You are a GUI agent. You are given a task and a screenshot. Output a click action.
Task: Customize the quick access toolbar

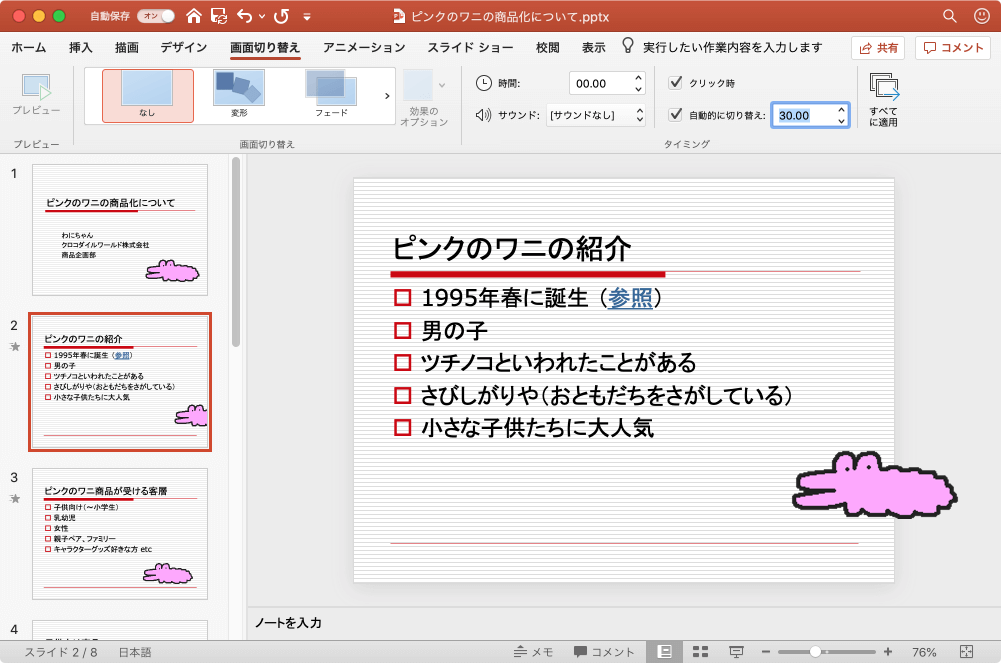coord(307,17)
